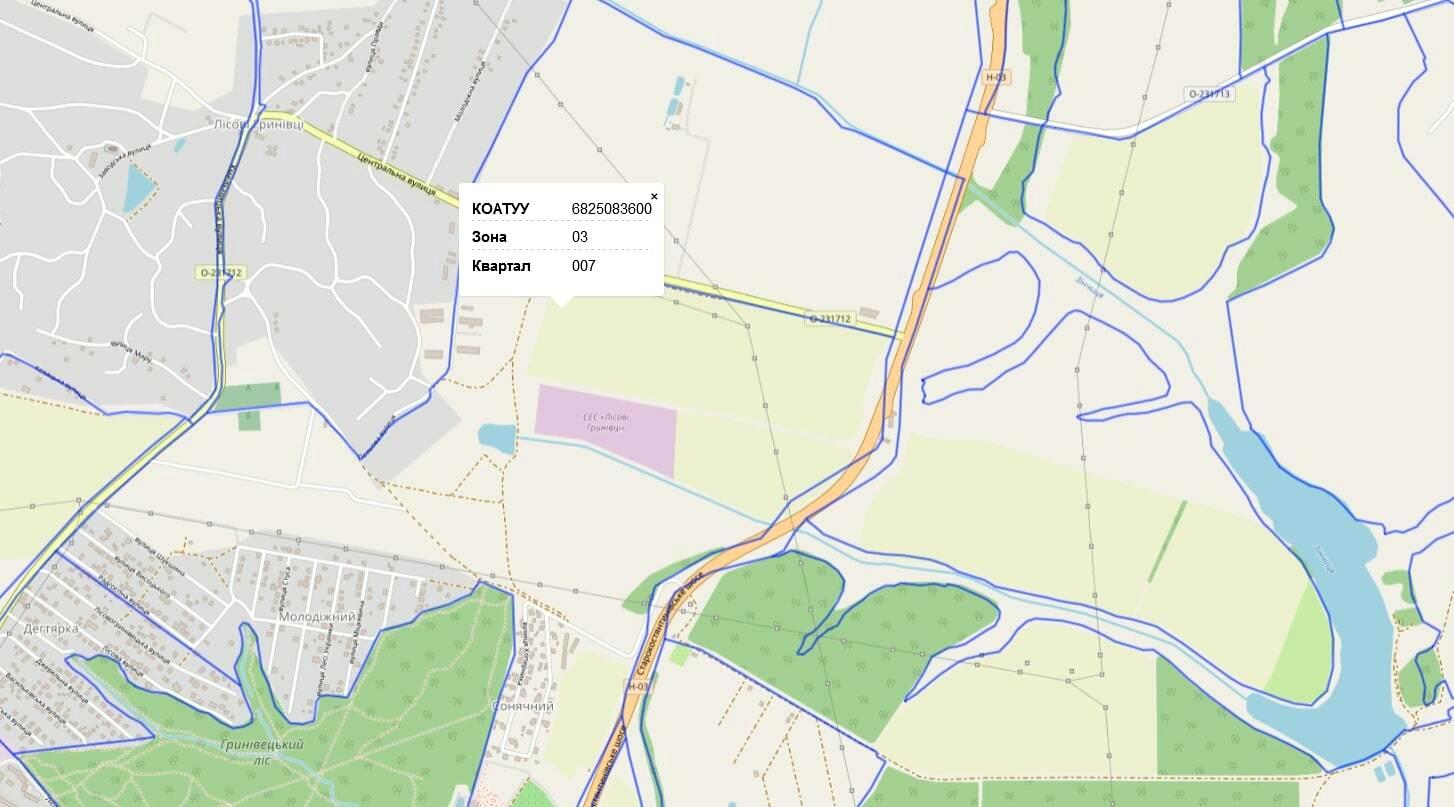Viewport: 1454px width, 807px height.
Task: Close the KOATUU info popup
Action: [x=654, y=196]
